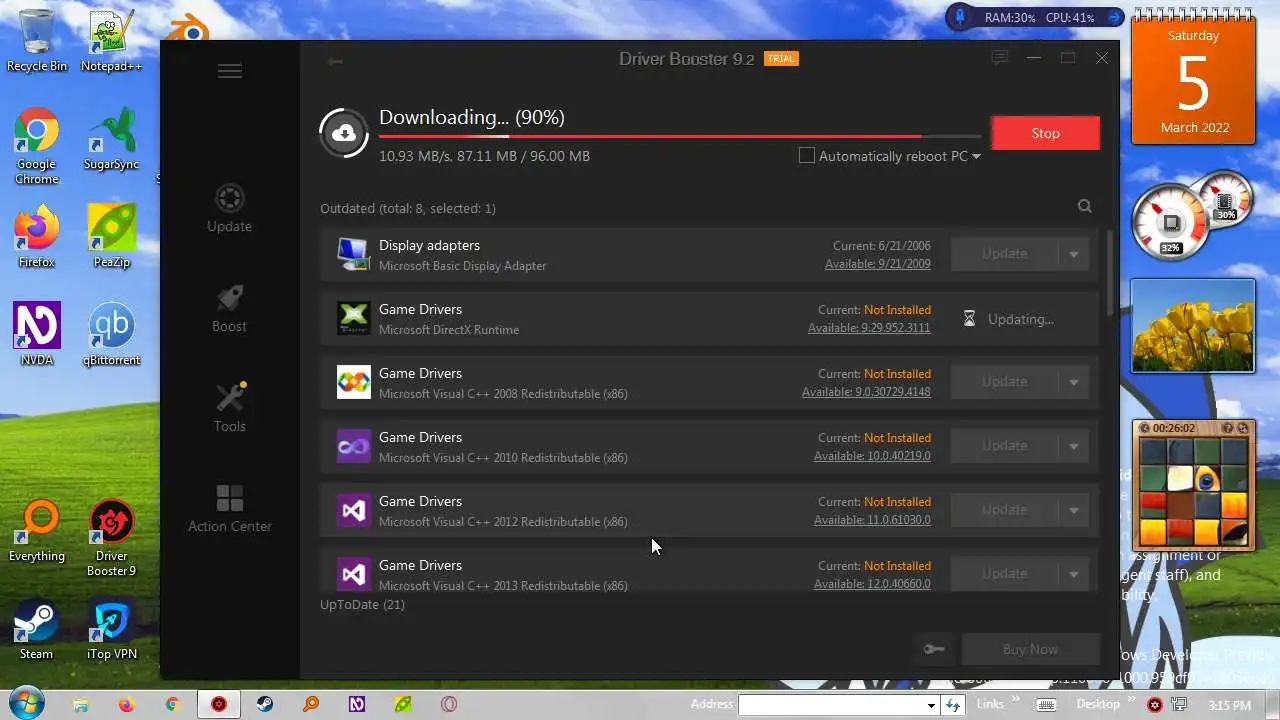Enable Automatically reboot PC checkbox
This screenshot has width=1280, height=720.
(807, 156)
